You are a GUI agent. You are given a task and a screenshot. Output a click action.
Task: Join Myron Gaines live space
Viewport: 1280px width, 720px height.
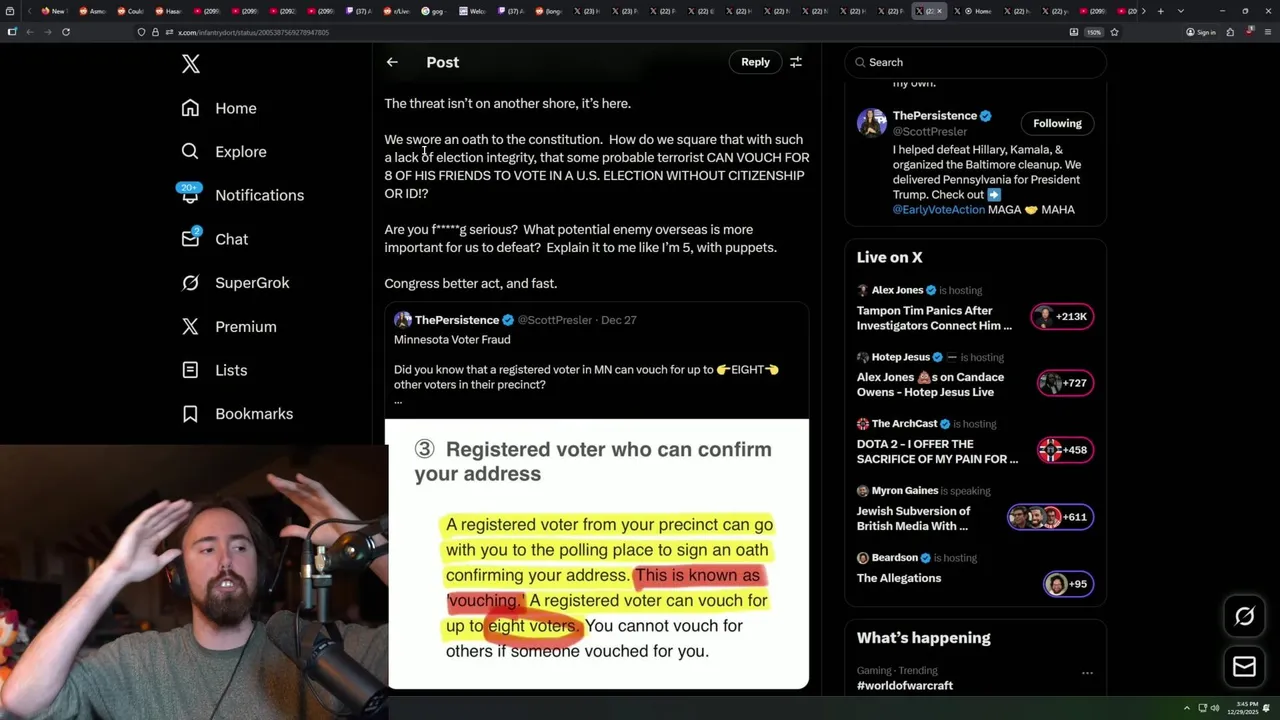click(913, 519)
